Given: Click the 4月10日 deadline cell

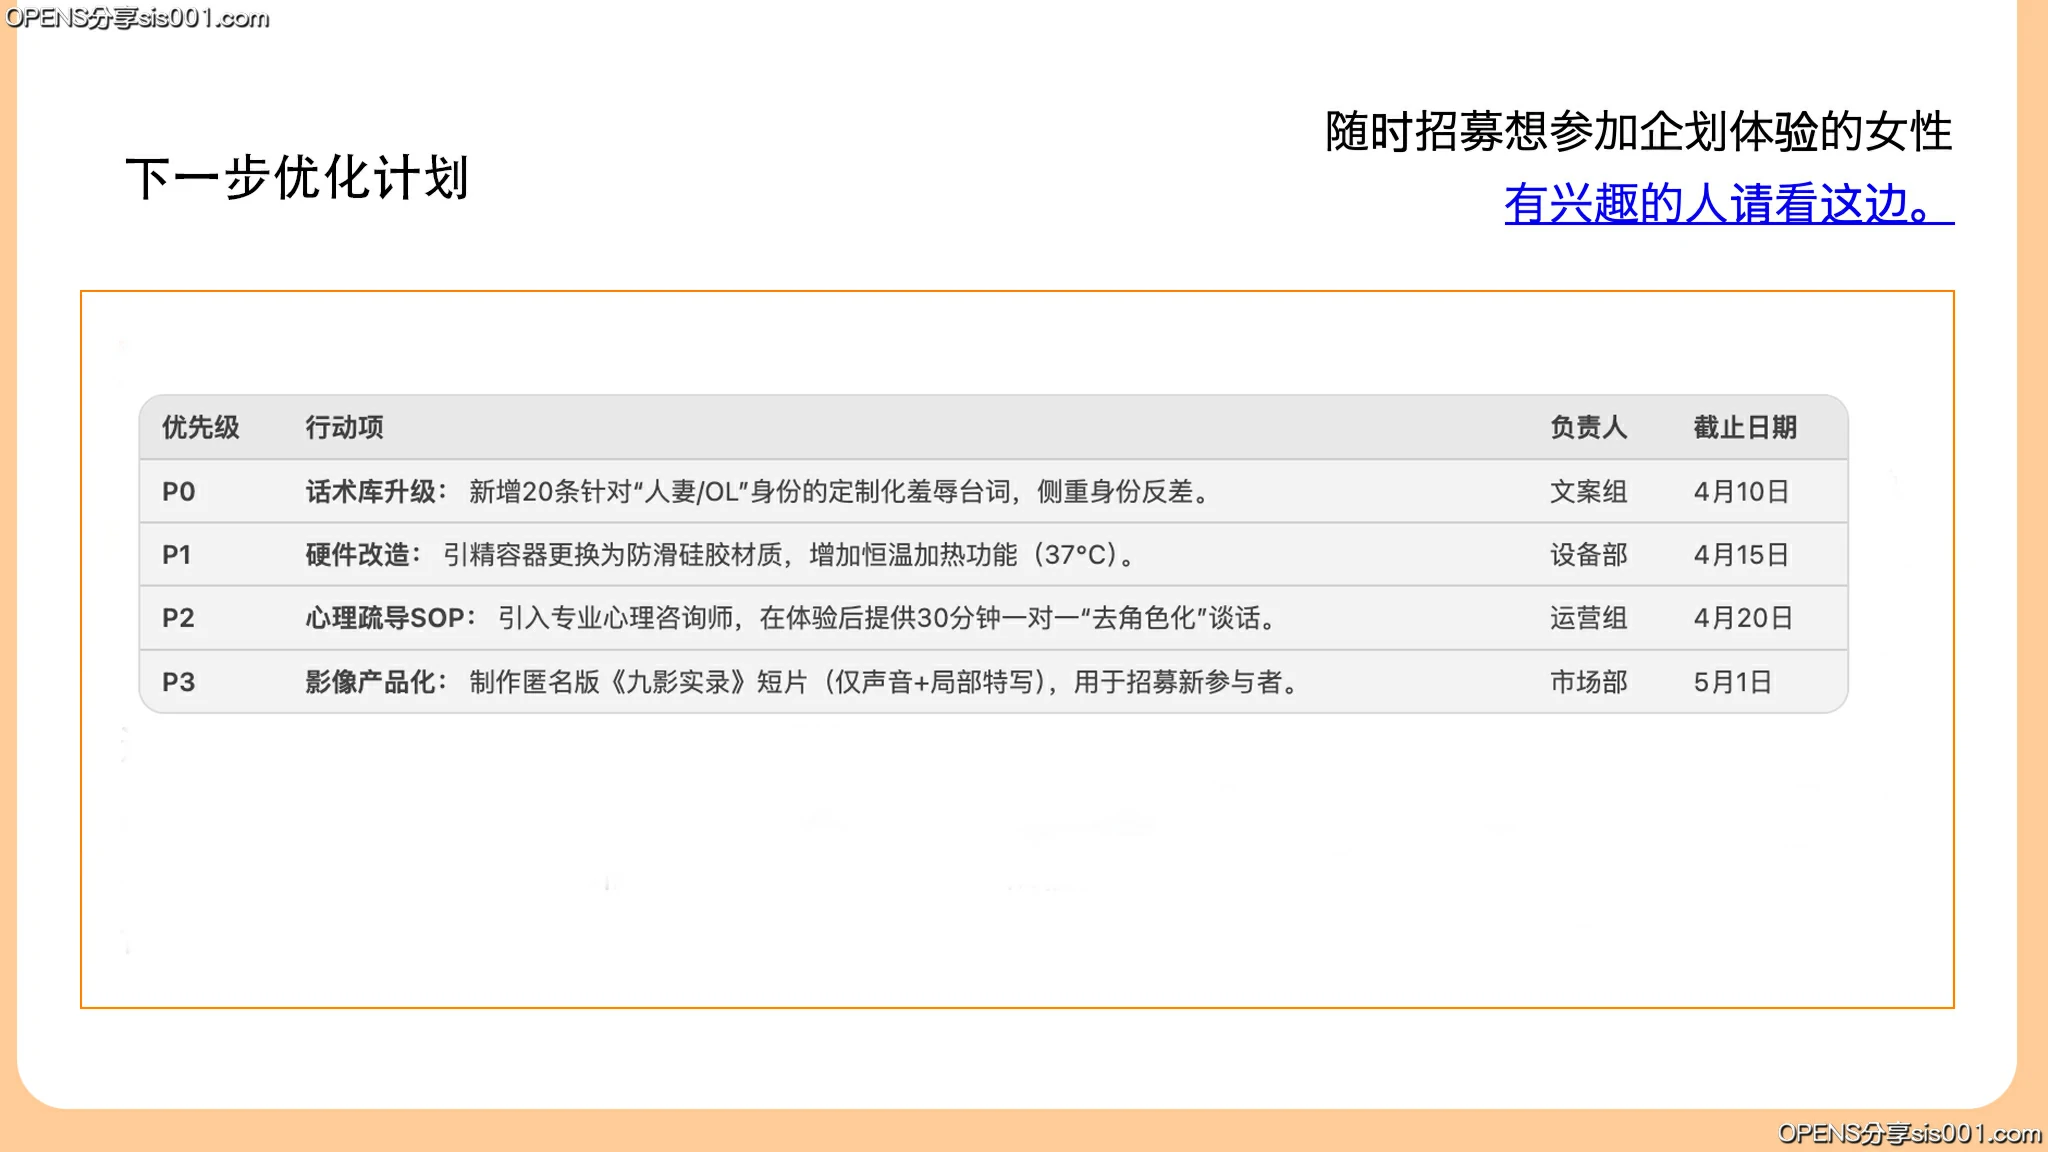Looking at the screenshot, I should [x=1741, y=491].
